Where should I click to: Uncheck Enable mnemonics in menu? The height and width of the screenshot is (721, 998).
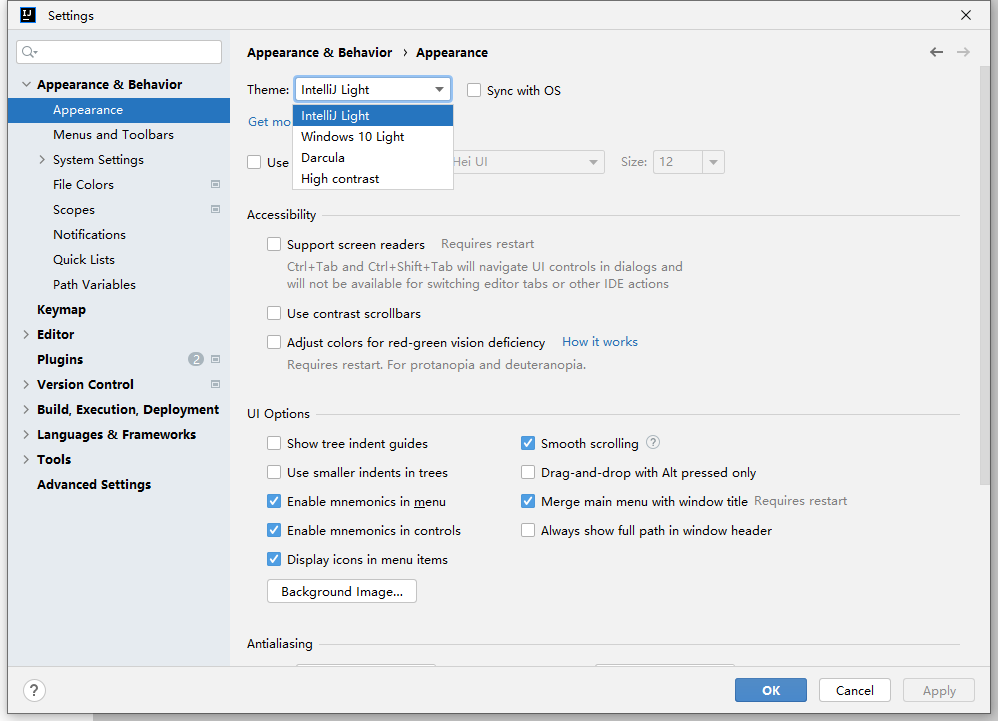tap(274, 501)
